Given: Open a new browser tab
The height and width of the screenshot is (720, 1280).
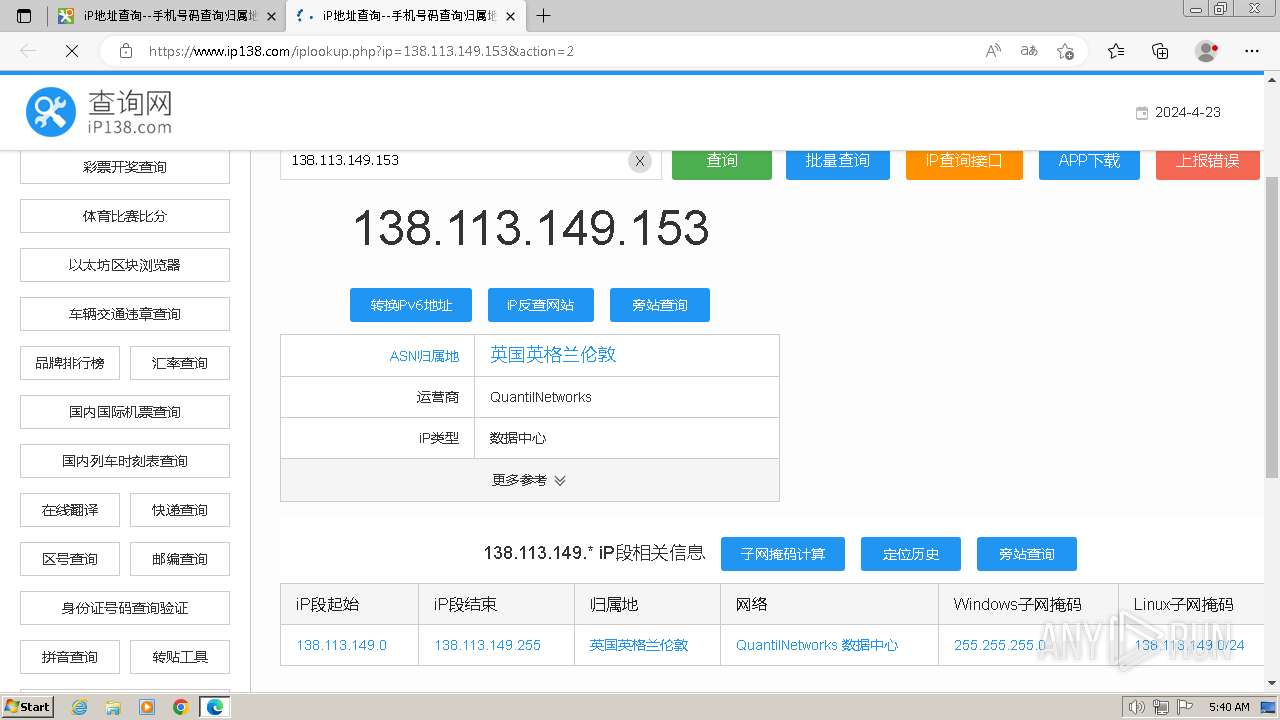Looking at the screenshot, I should pos(544,16).
